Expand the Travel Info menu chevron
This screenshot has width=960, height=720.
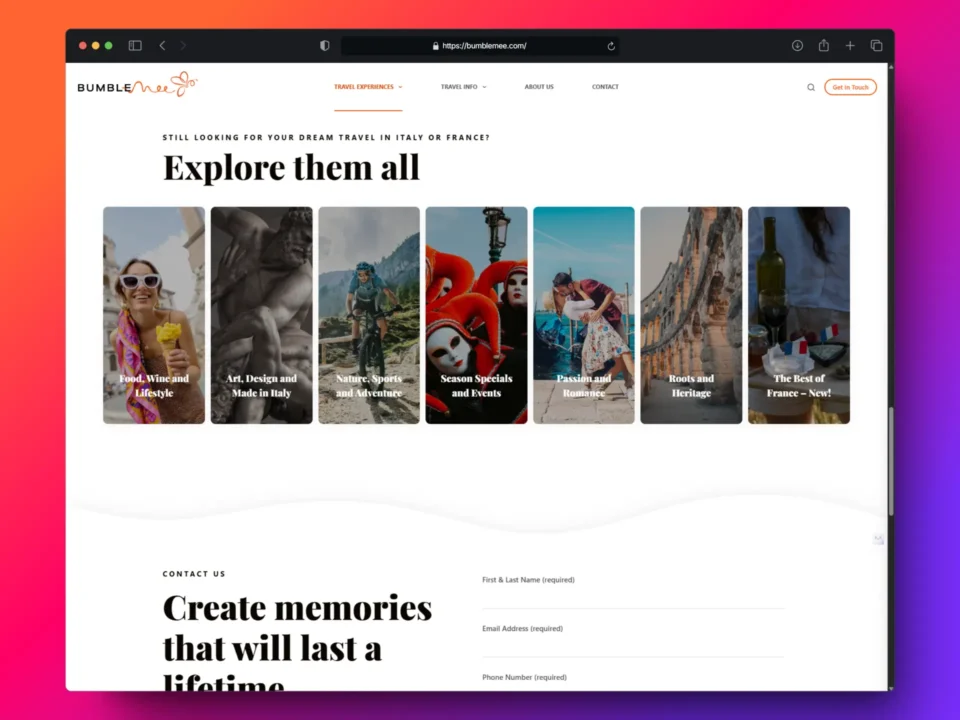[484, 87]
